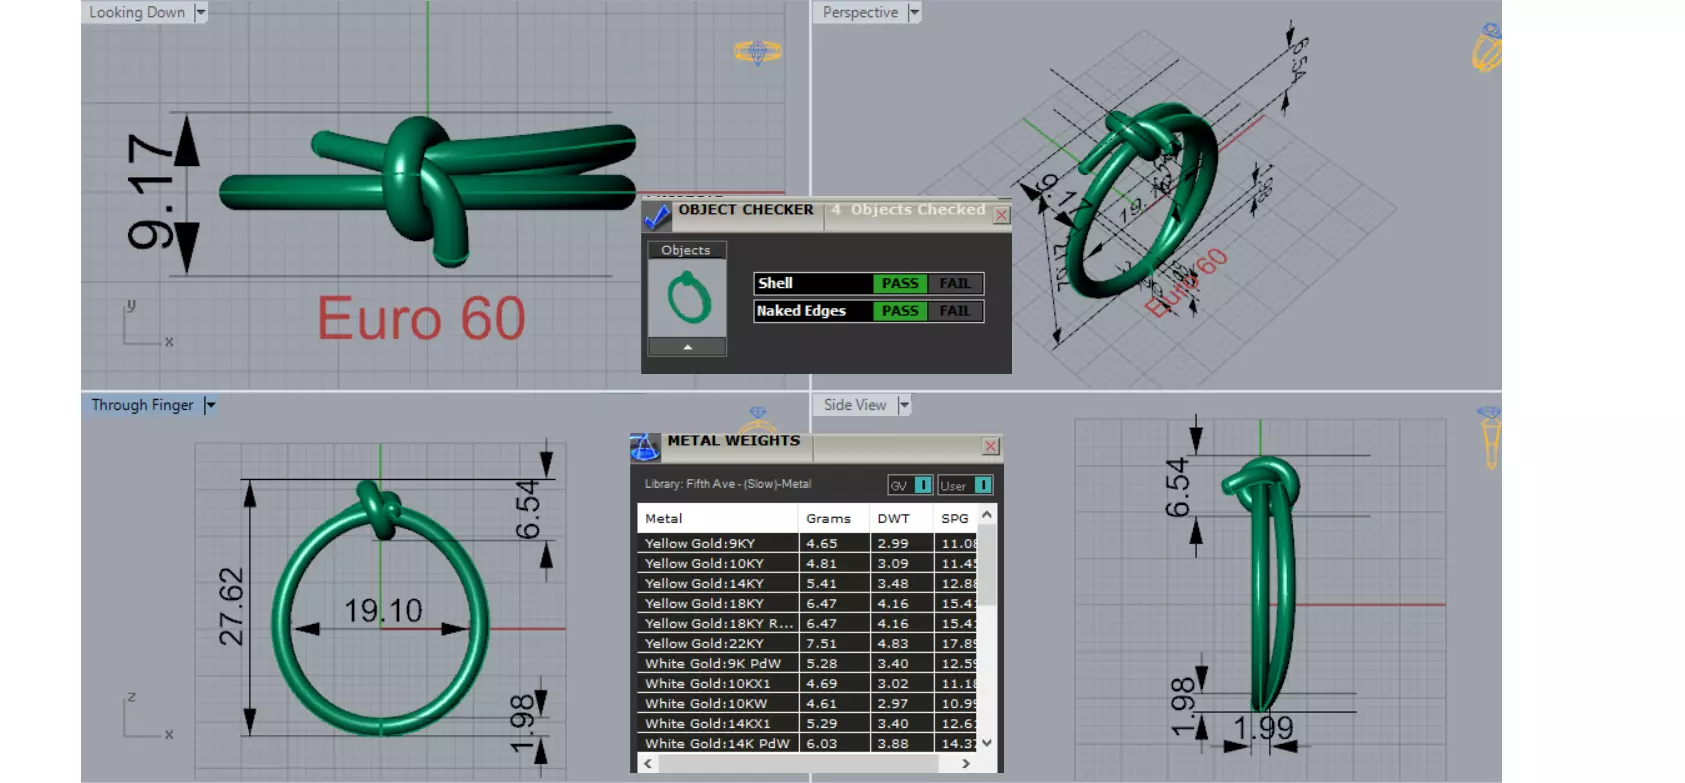This screenshot has width=1685, height=783.
Task: Open the Looking Down viewport dropdown
Action: click(x=200, y=12)
